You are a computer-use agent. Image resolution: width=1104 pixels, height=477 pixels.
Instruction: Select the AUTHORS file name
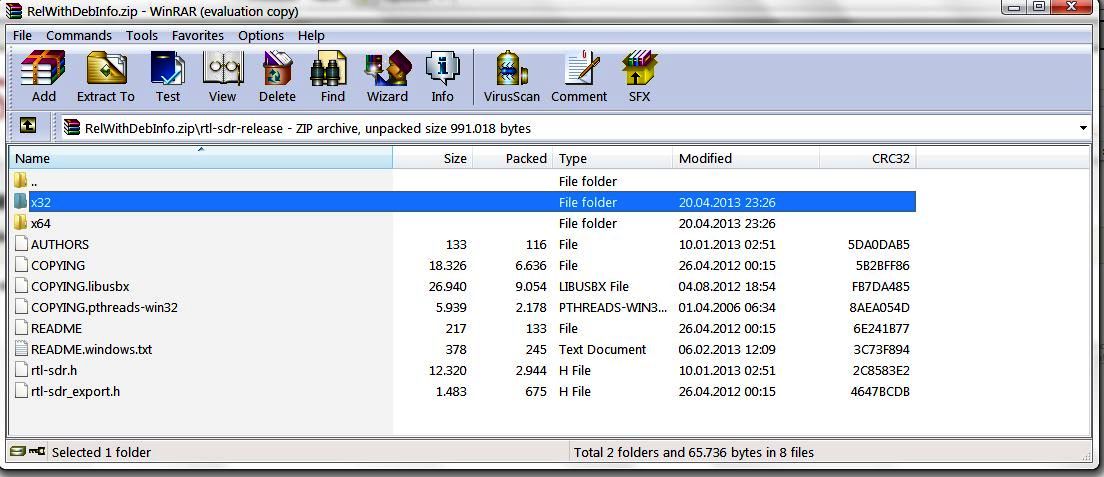coord(60,244)
